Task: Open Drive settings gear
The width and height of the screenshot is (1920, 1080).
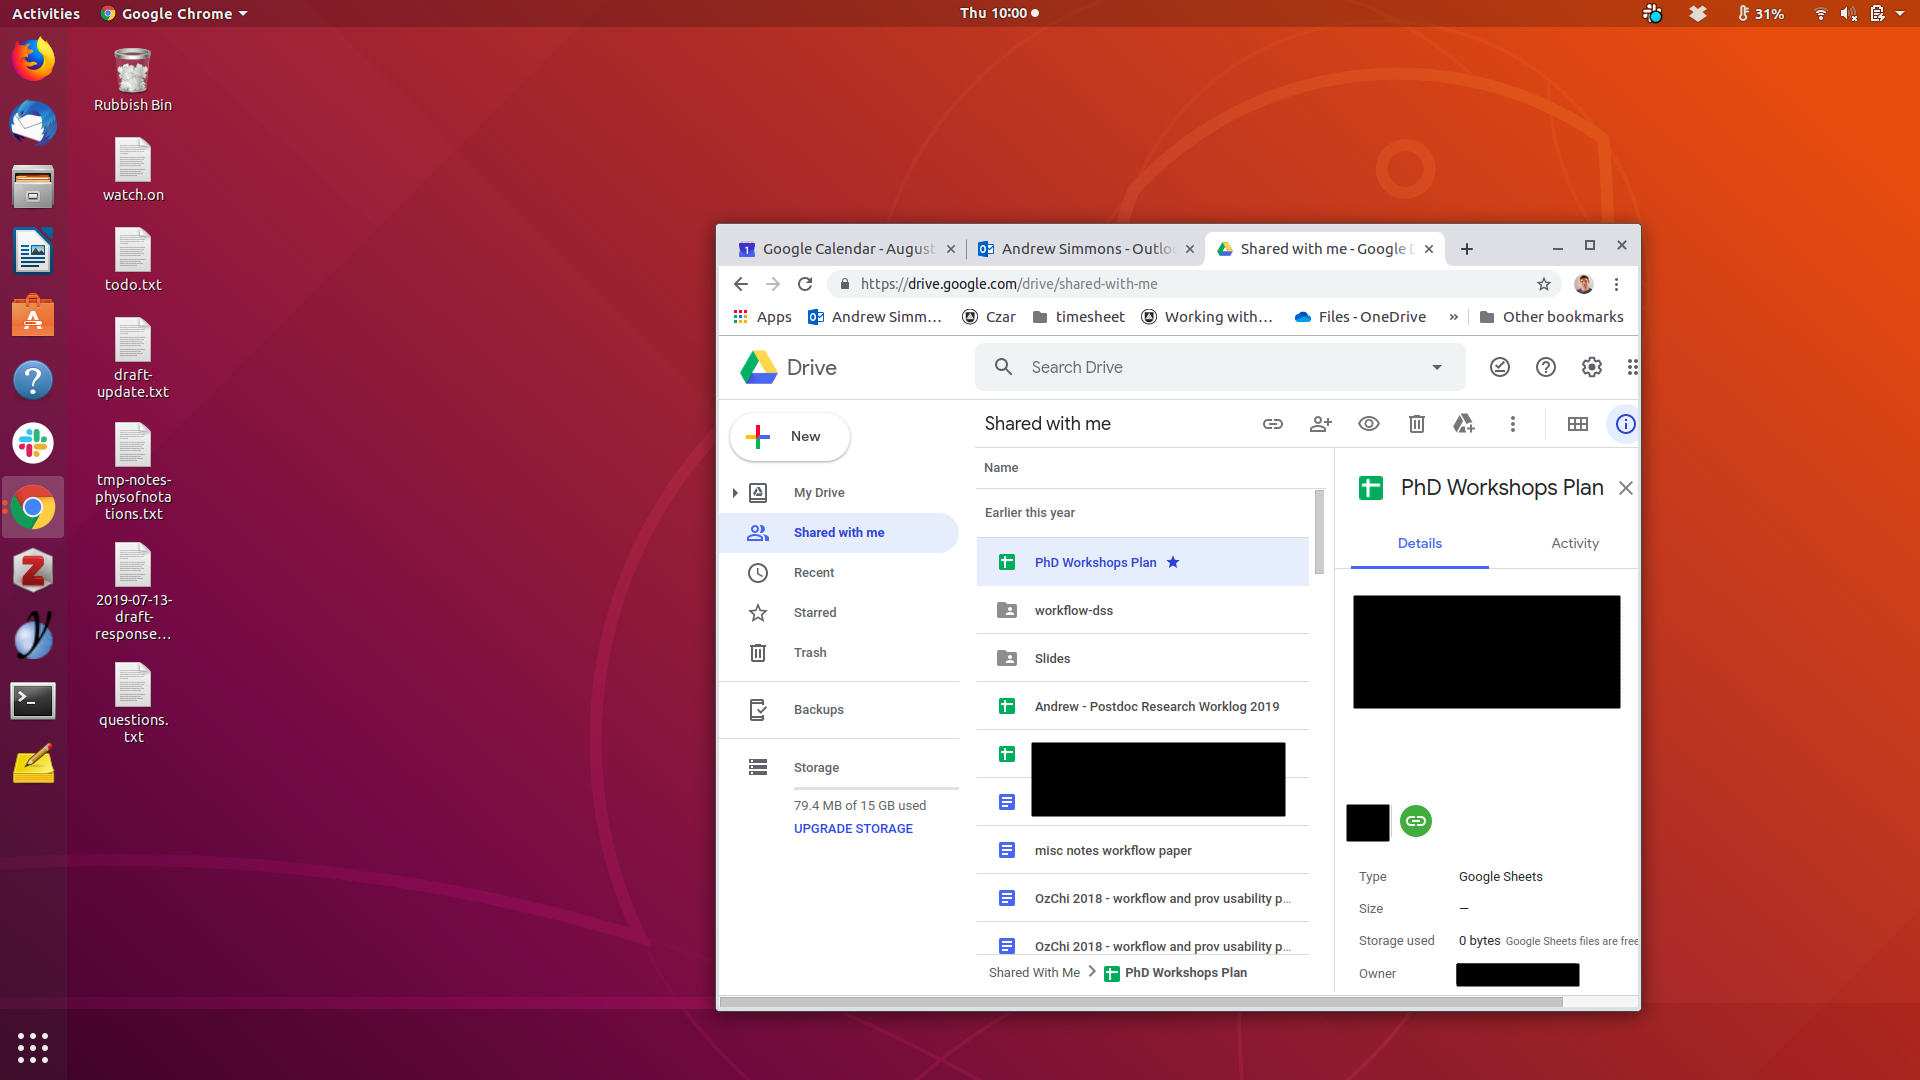Action: point(1591,367)
